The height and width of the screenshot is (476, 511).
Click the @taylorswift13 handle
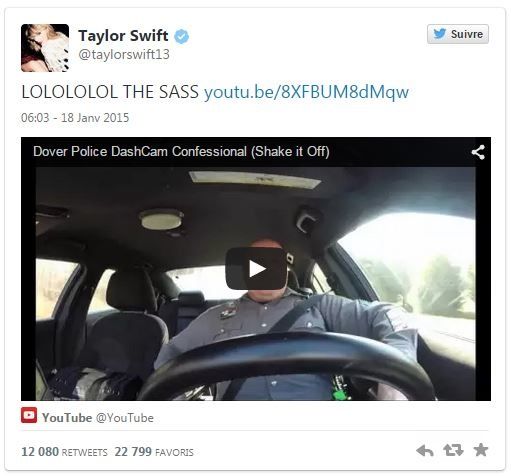pos(124,54)
